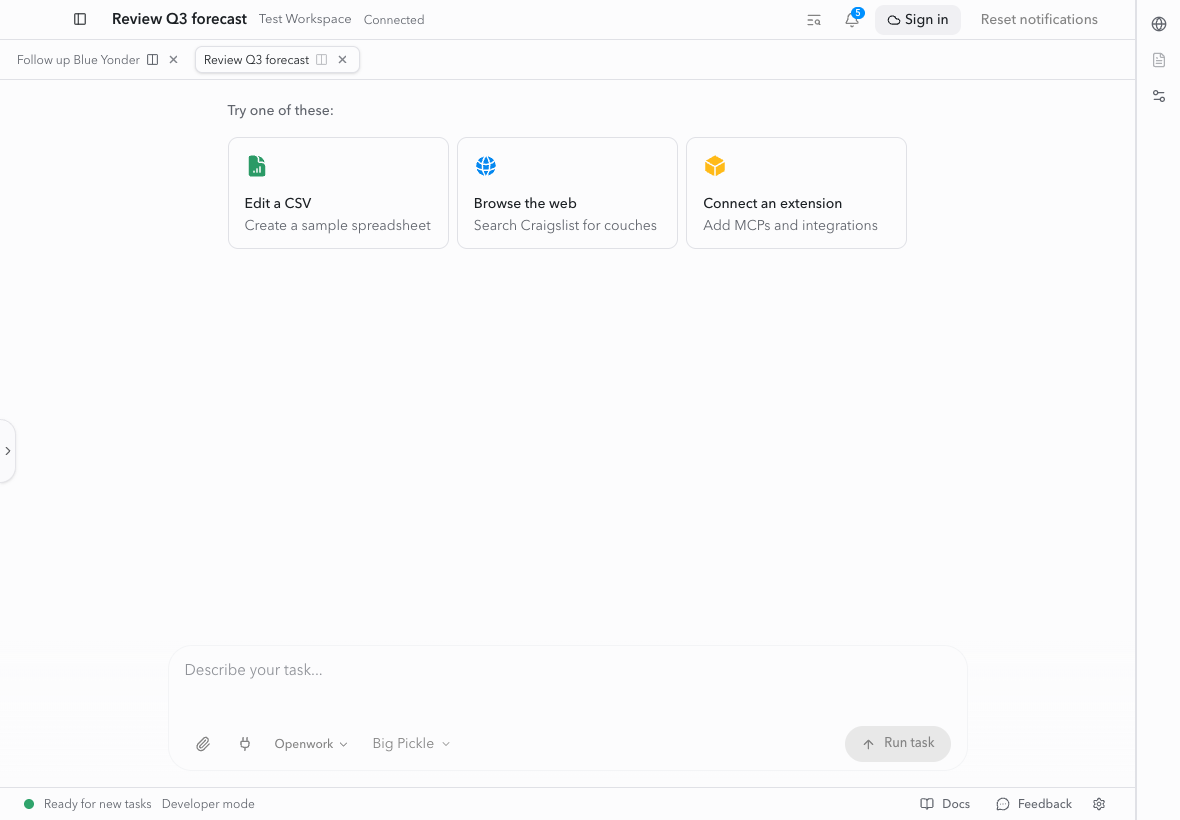Viewport: 1180px width, 820px height.
Task: Click the Connected status text
Action: [394, 20]
